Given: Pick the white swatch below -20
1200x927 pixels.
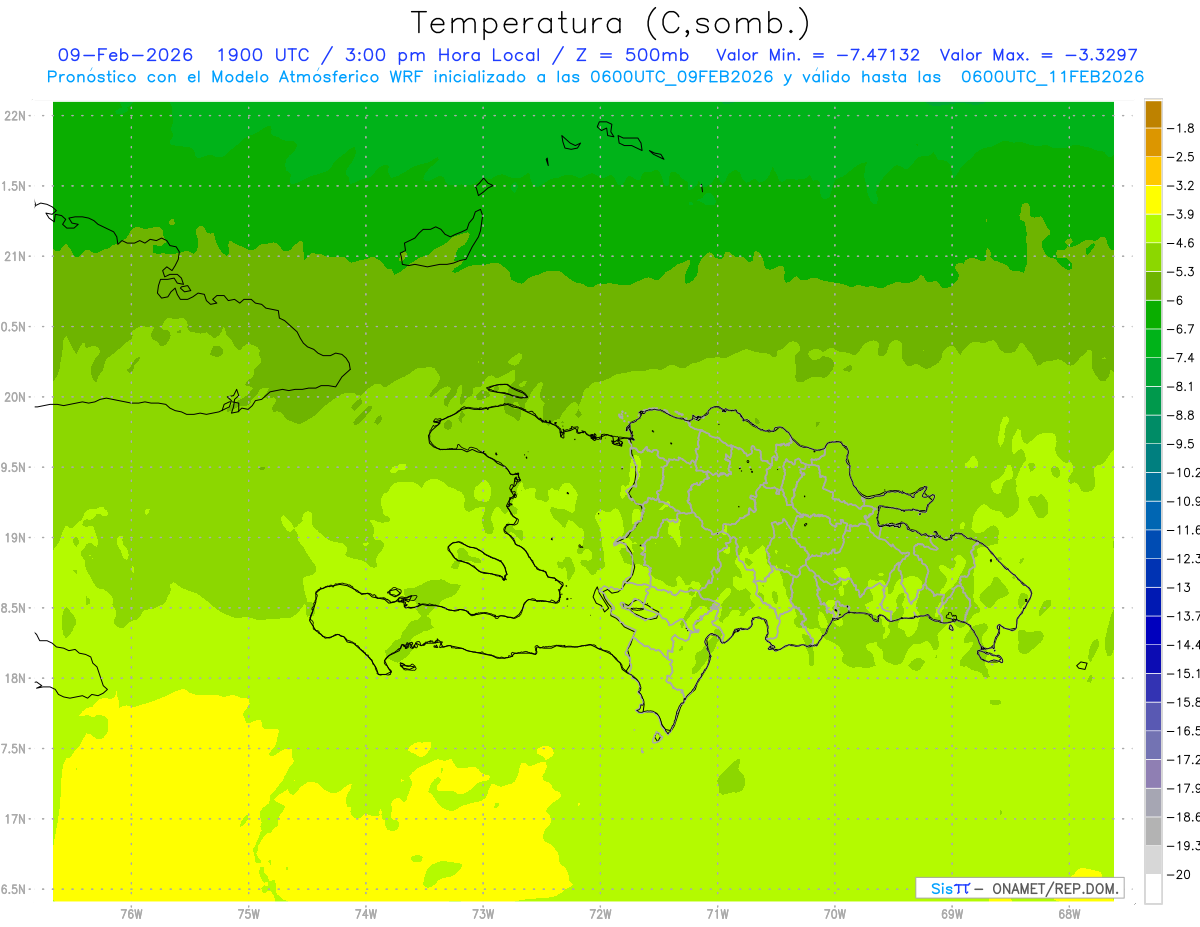Looking at the screenshot, I should (1153, 889).
